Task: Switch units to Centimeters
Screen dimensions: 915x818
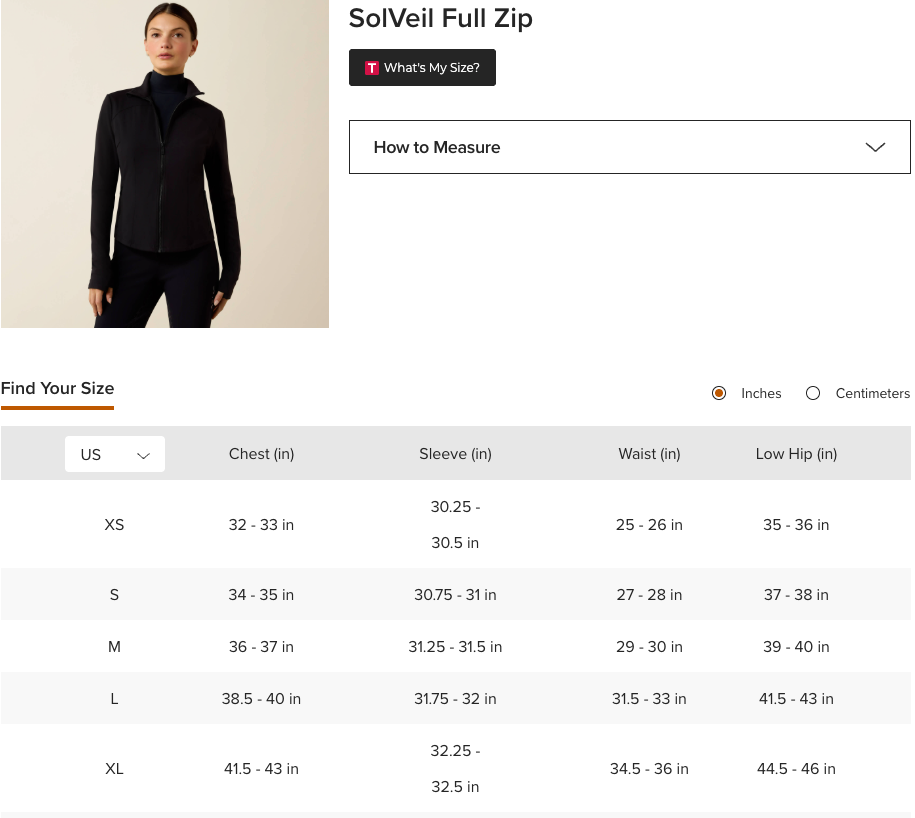Action: 813,394
